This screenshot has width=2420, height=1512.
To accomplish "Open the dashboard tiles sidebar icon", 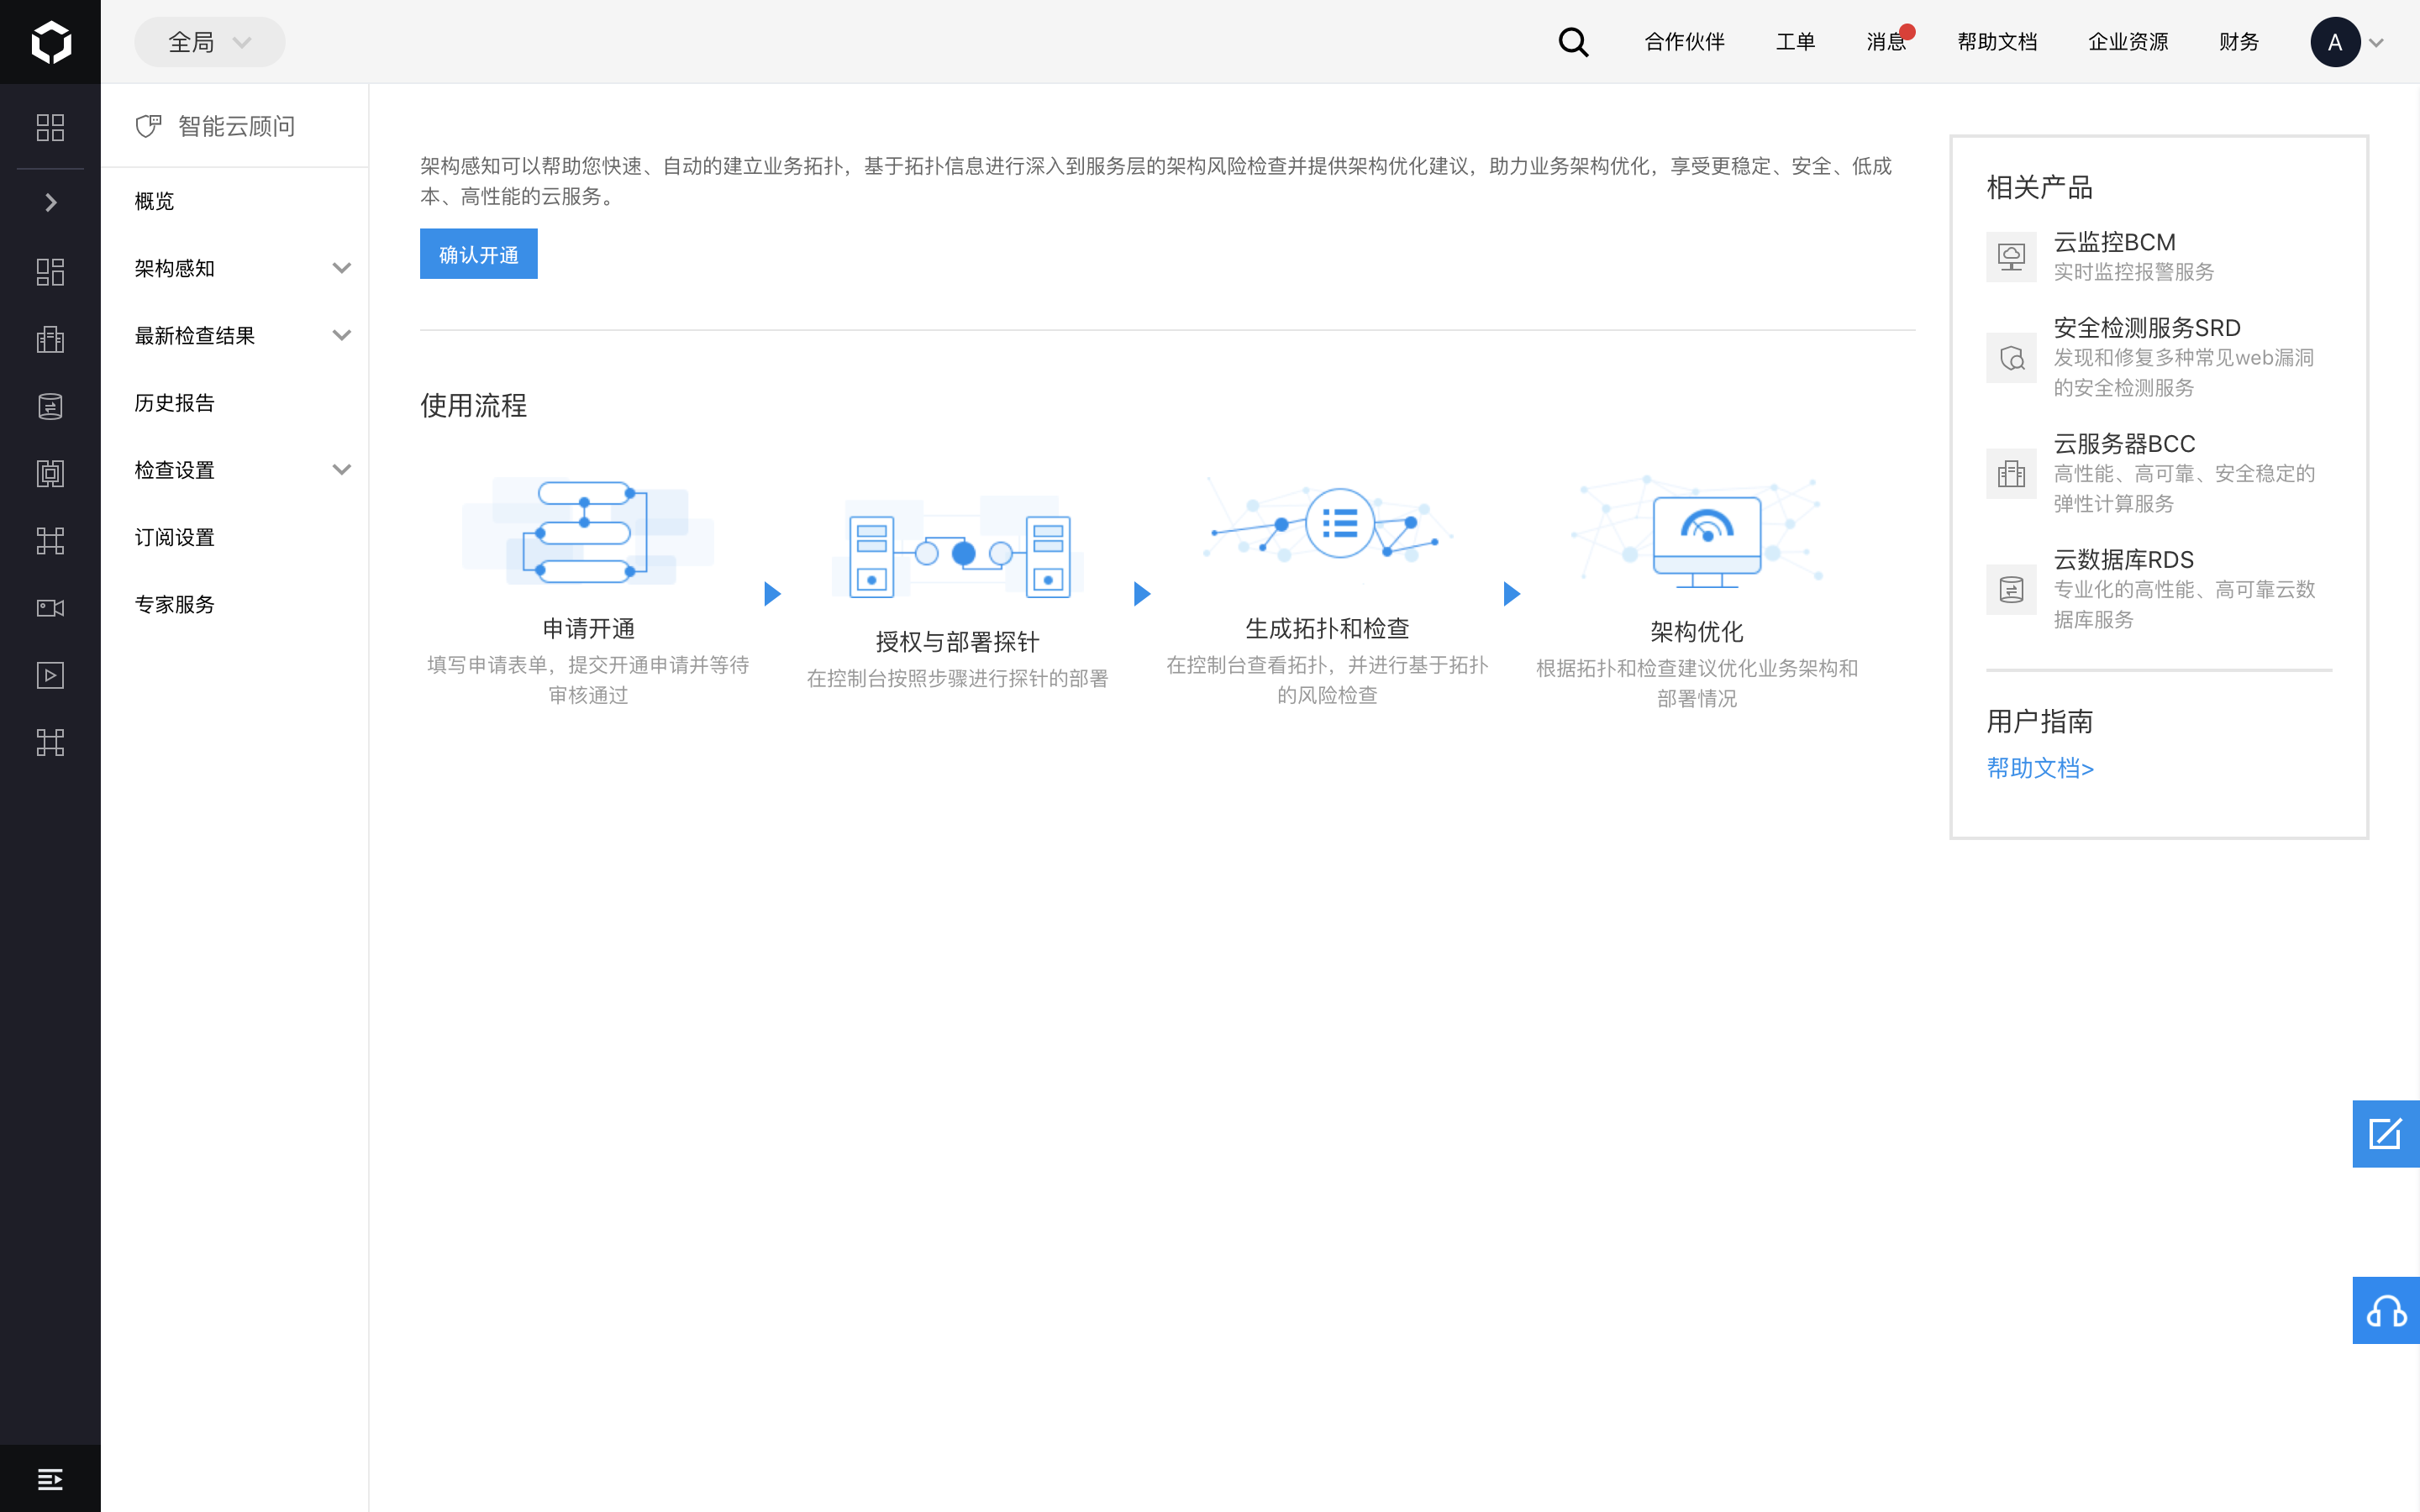I will click(x=50, y=272).
